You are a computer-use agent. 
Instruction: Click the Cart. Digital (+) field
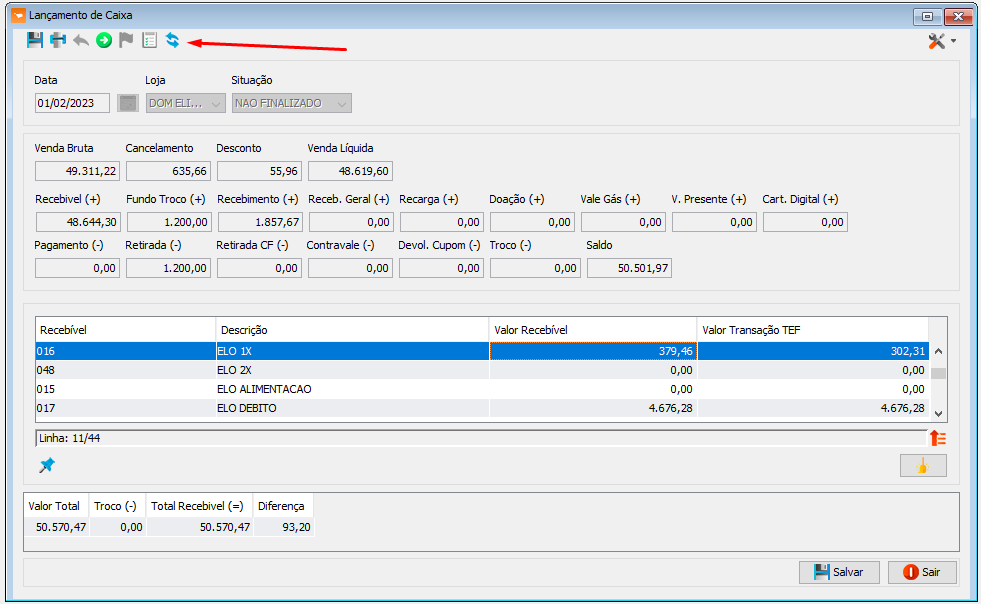pos(805,222)
